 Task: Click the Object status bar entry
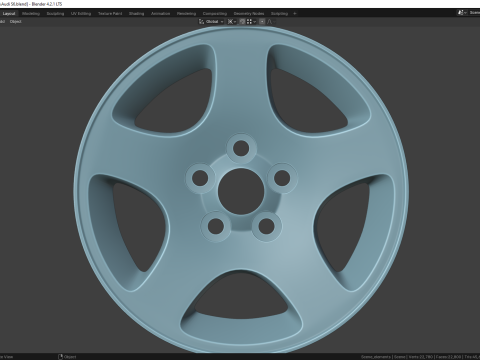click(67, 357)
